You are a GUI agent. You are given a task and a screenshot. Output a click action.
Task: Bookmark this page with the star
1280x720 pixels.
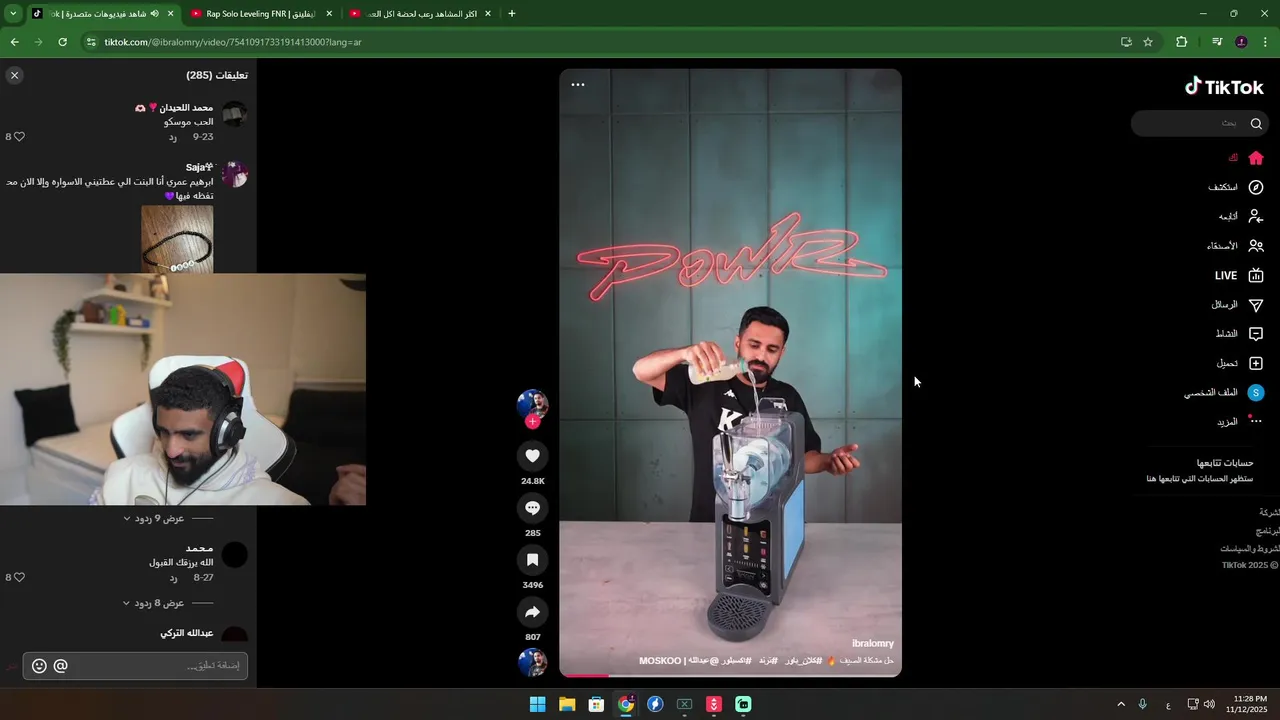(1148, 42)
